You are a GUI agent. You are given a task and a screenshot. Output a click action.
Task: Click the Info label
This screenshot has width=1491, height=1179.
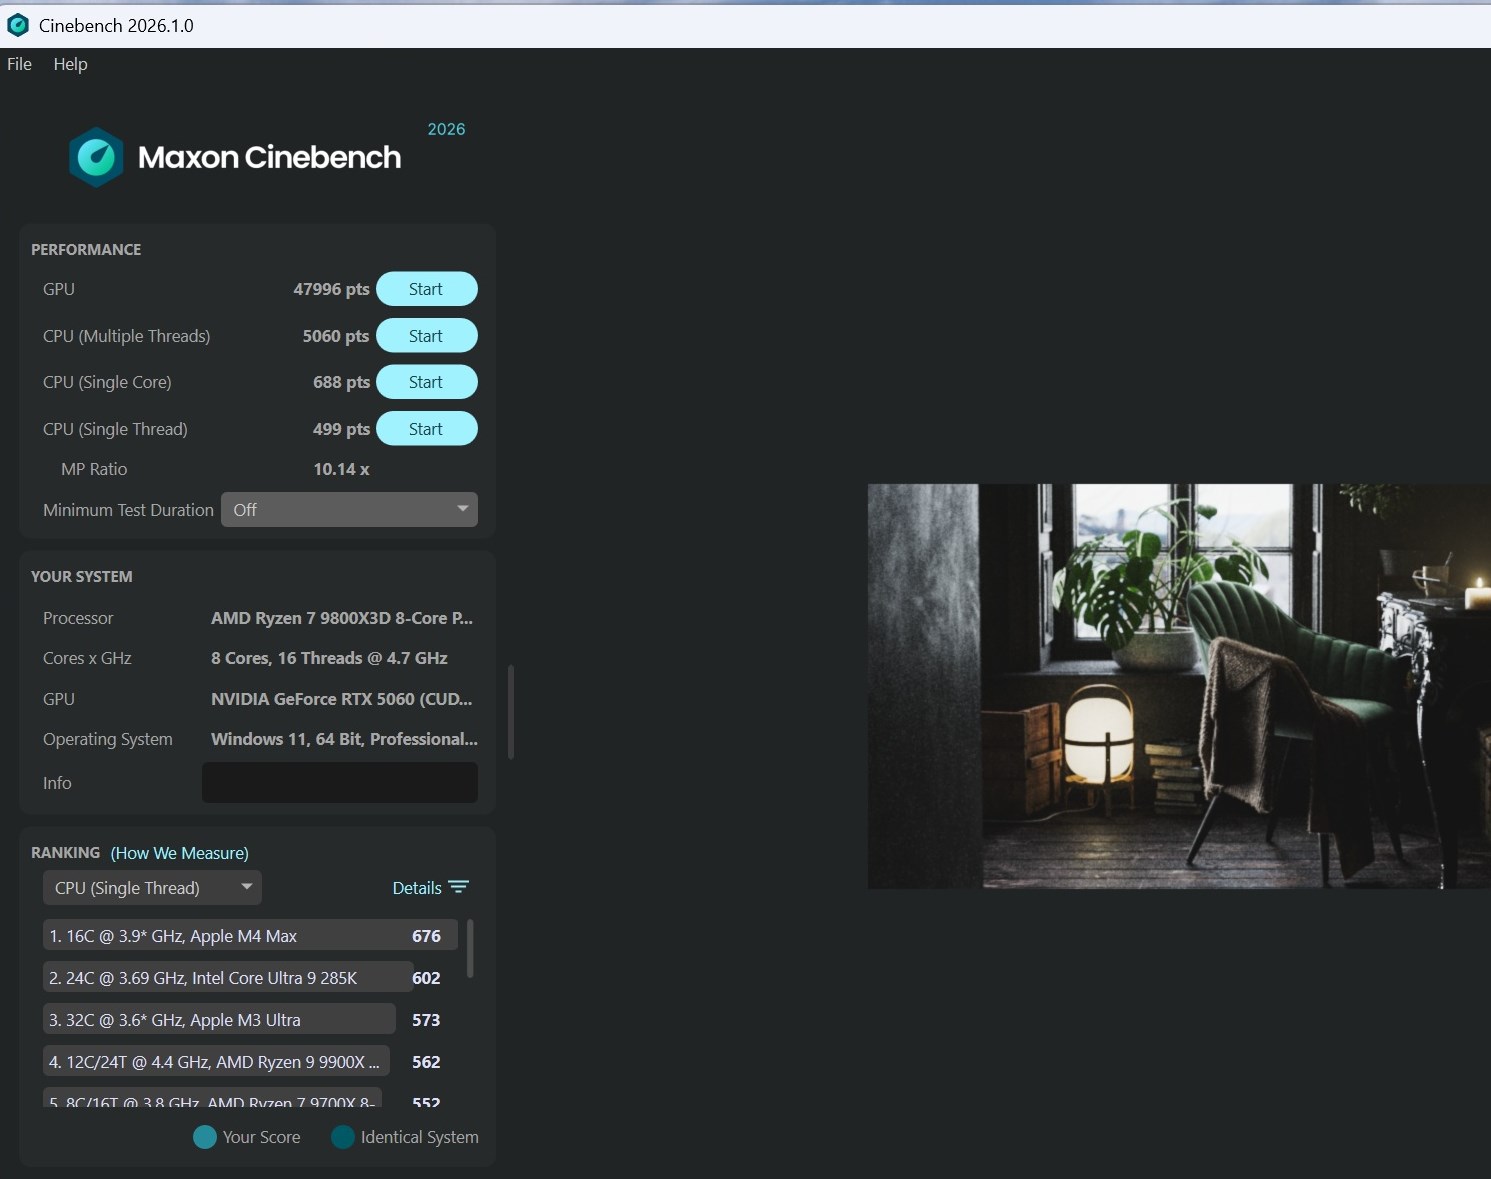coord(57,783)
